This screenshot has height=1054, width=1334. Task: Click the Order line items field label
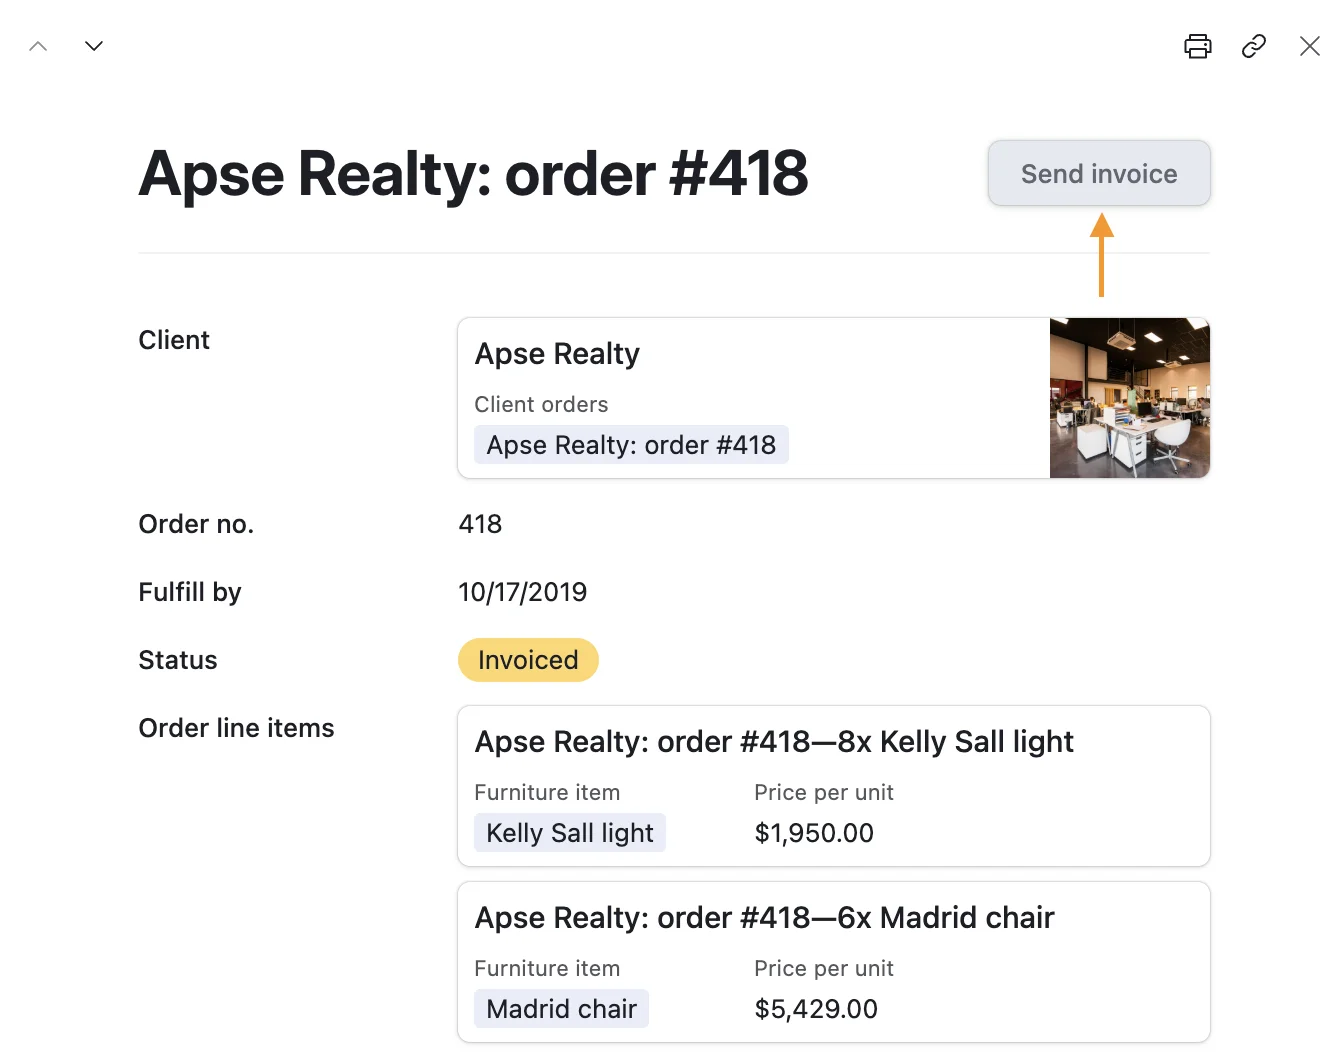[236, 728]
